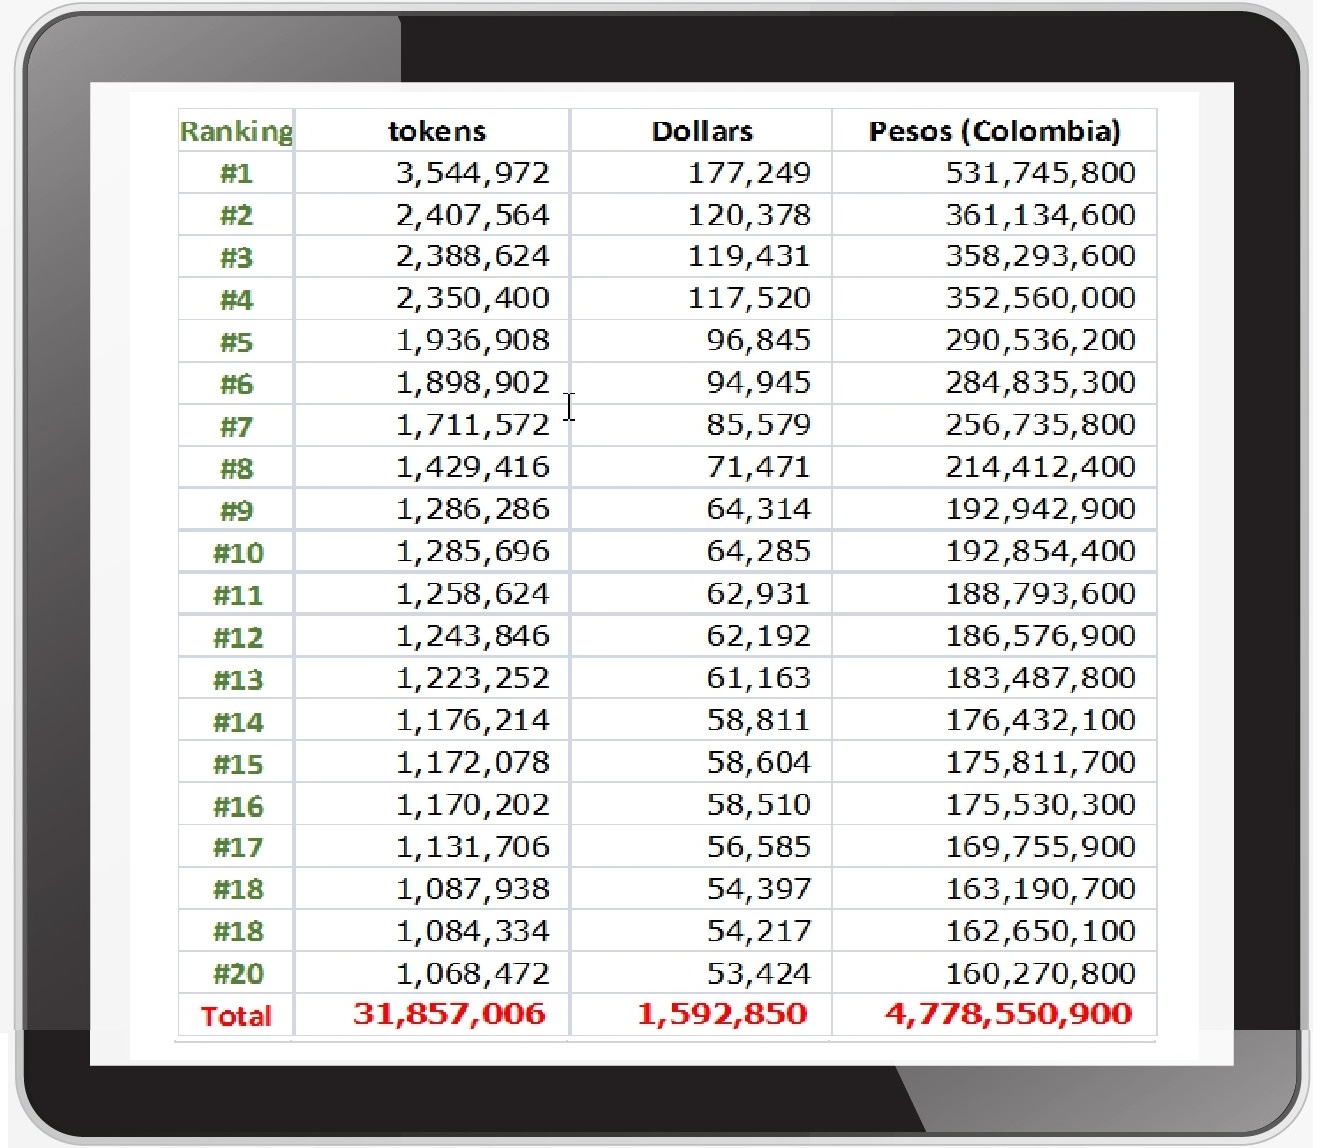The height and width of the screenshot is (1148, 1320).
Task: Click tokens value 1,711,572
Action: coord(473,425)
